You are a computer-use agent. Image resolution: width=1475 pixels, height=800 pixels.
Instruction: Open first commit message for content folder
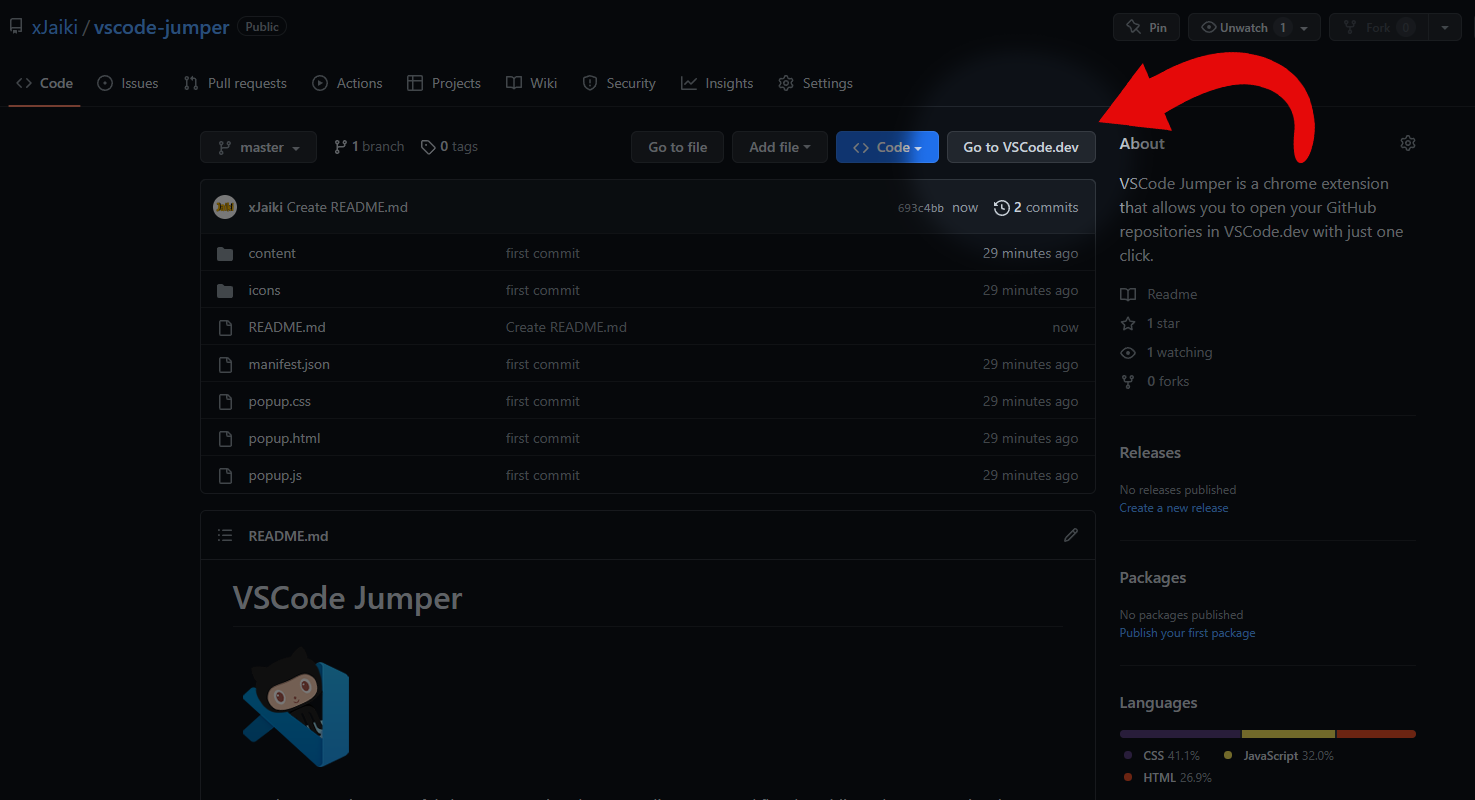543,254
